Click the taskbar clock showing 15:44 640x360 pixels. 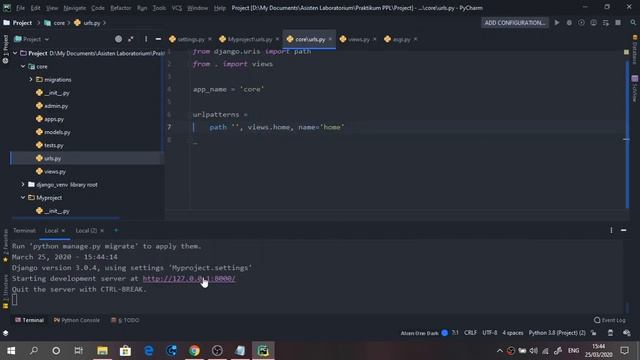598,351
